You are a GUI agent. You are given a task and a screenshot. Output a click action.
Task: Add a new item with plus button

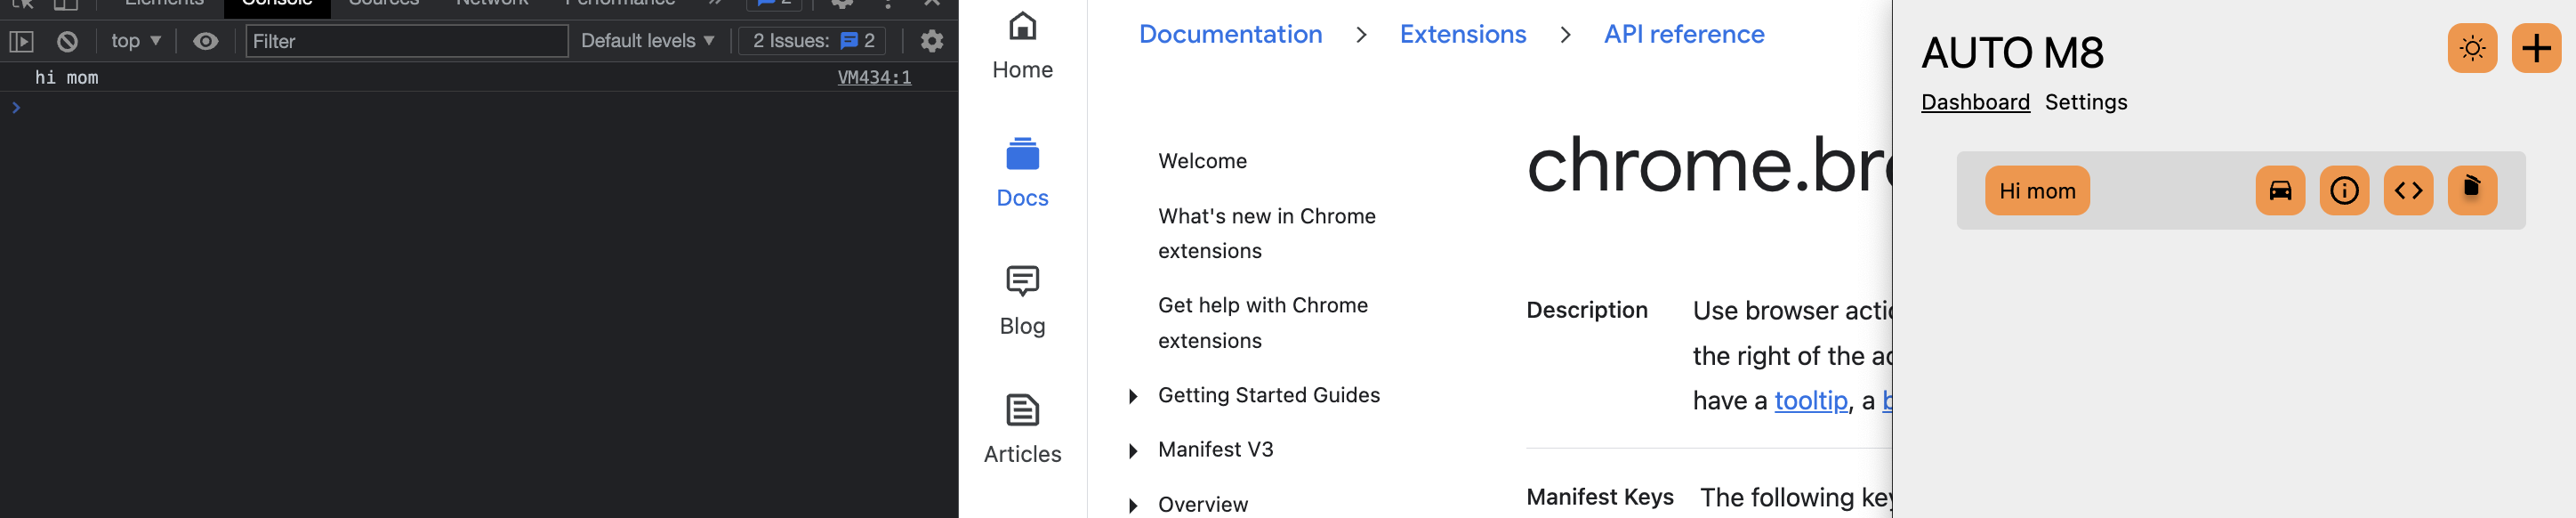click(2536, 48)
